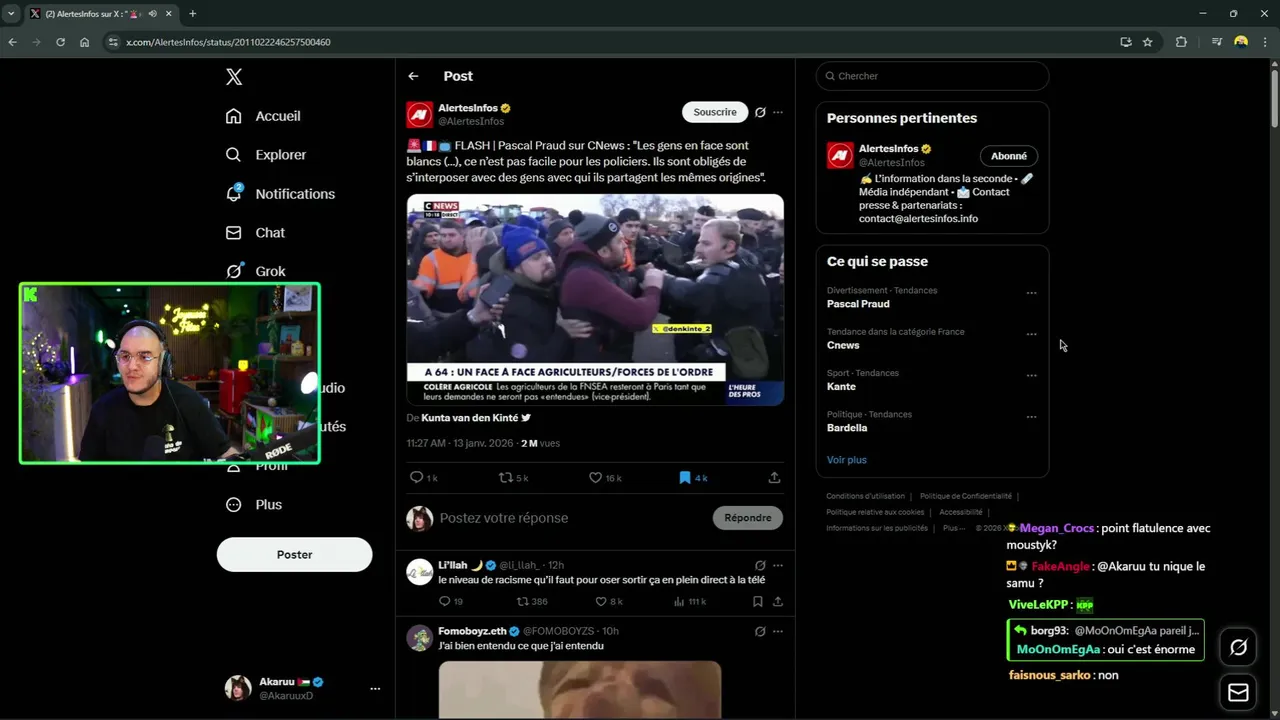Open the more options on AlertesInfos post
The height and width of the screenshot is (720, 1280).
point(778,112)
